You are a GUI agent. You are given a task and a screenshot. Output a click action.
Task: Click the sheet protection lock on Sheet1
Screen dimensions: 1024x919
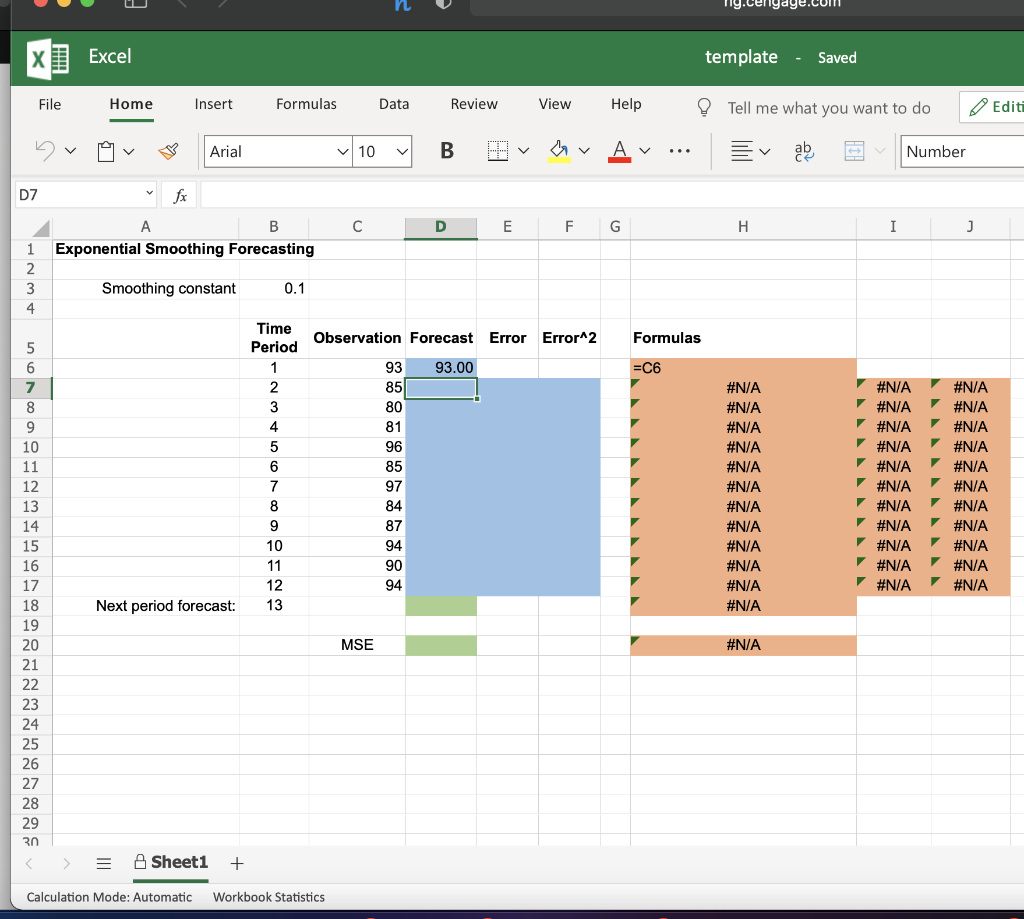(x=139, y=862)
